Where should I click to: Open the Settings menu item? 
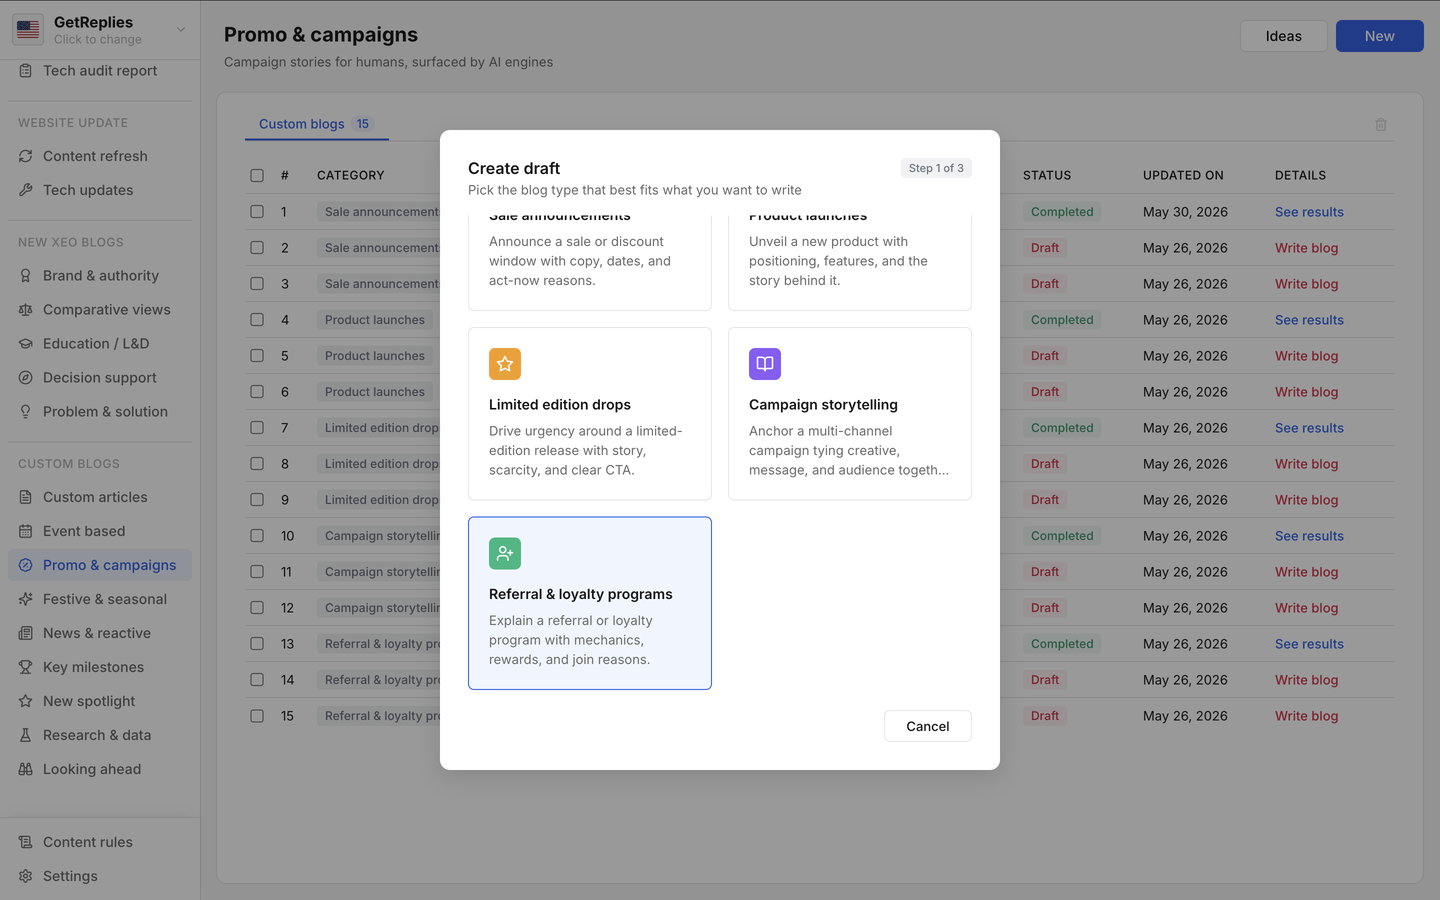tap(100, 876)
